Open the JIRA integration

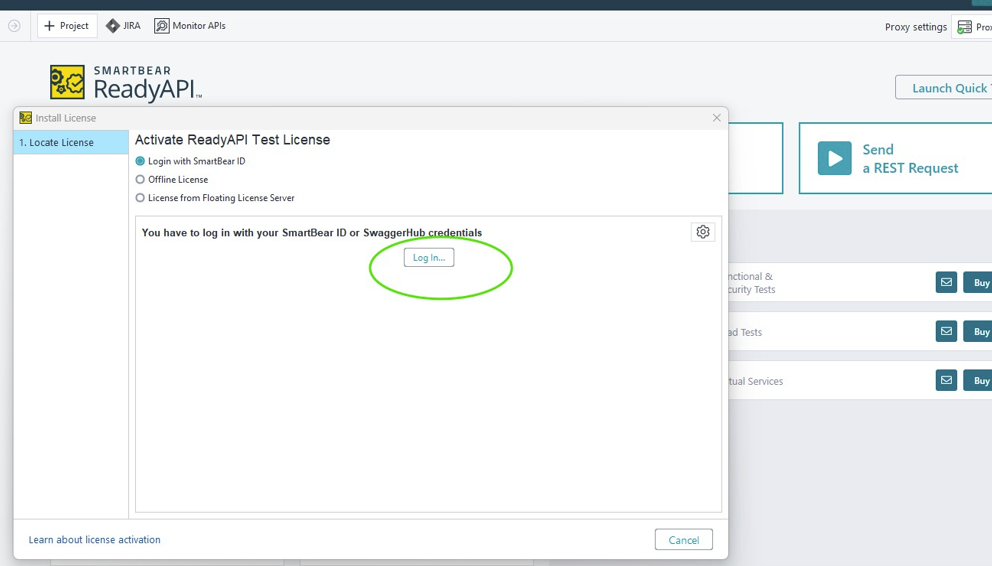point(123,26)
